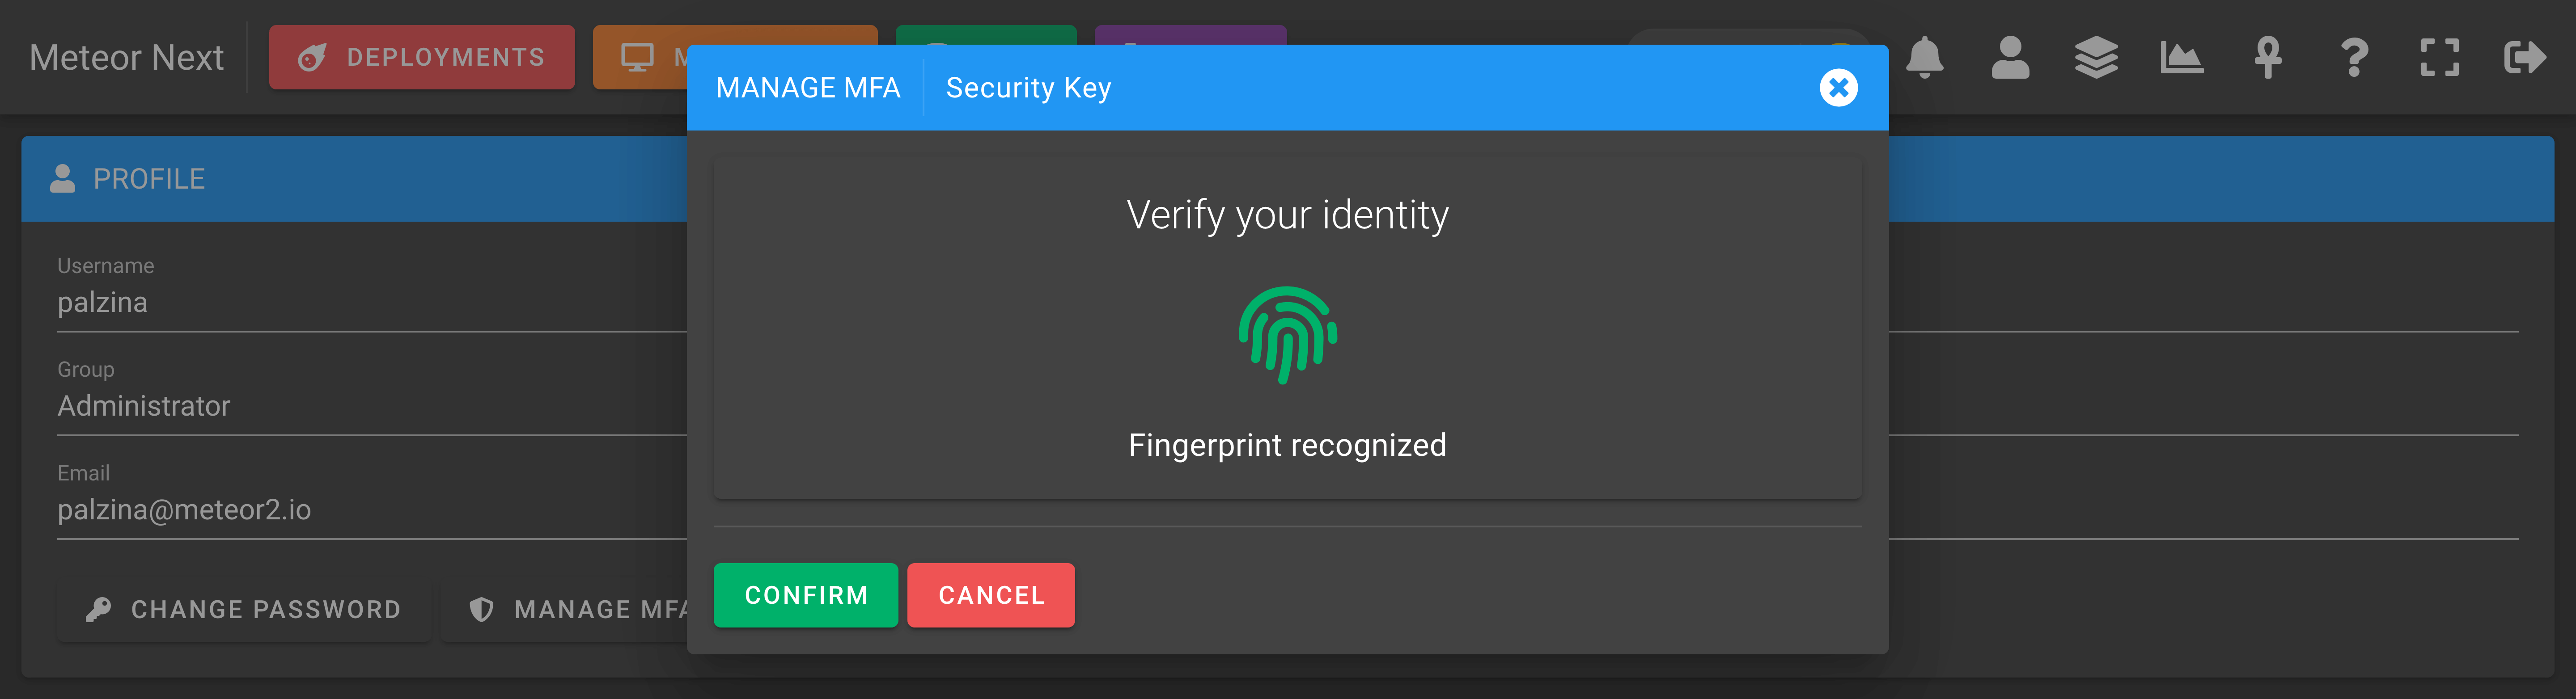Viewport: 2576px width, 699px height.
Task: Toggle fullscreen mode icon
Action: click(x=2439, y=57)
